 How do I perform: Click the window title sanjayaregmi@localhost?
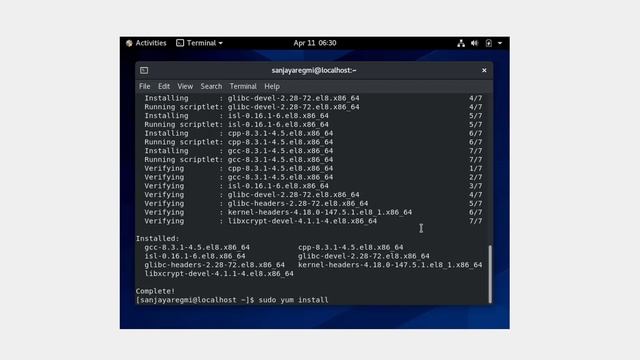314,70
